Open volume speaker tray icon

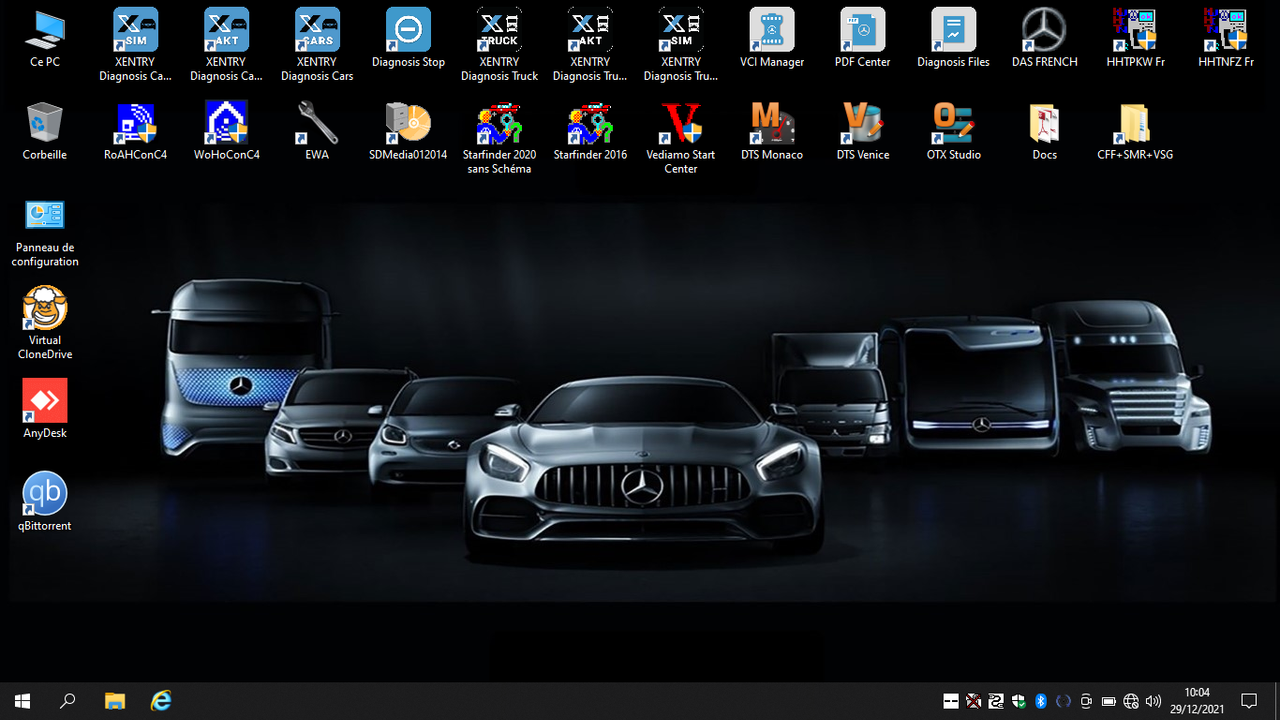(x=1153, y=701)
